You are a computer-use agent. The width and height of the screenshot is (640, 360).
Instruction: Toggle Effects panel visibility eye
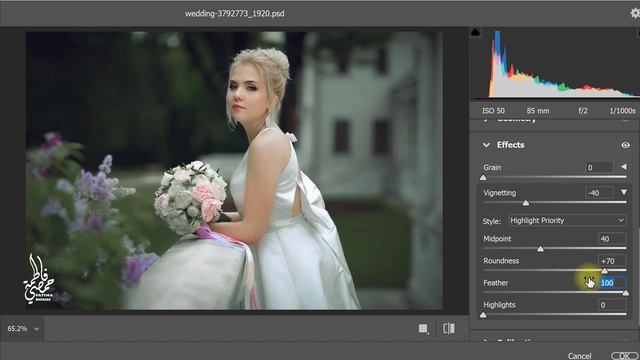click(625, 145)
